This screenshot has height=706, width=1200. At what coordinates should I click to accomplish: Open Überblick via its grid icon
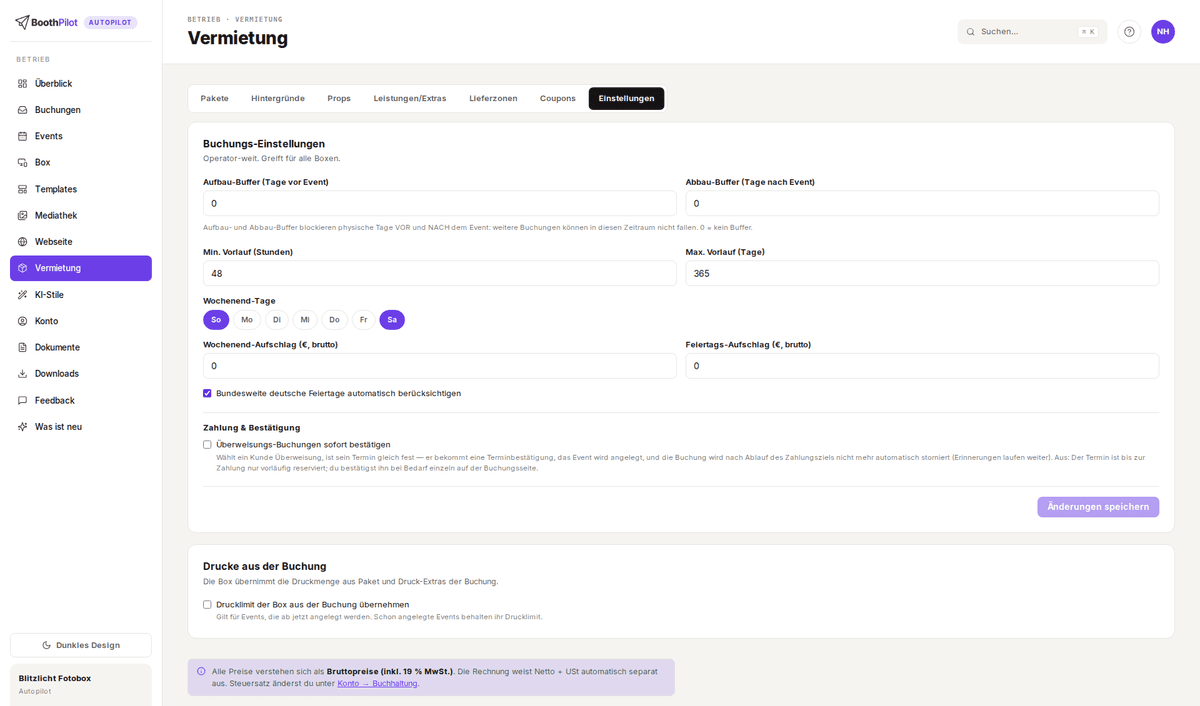[23, 84]
